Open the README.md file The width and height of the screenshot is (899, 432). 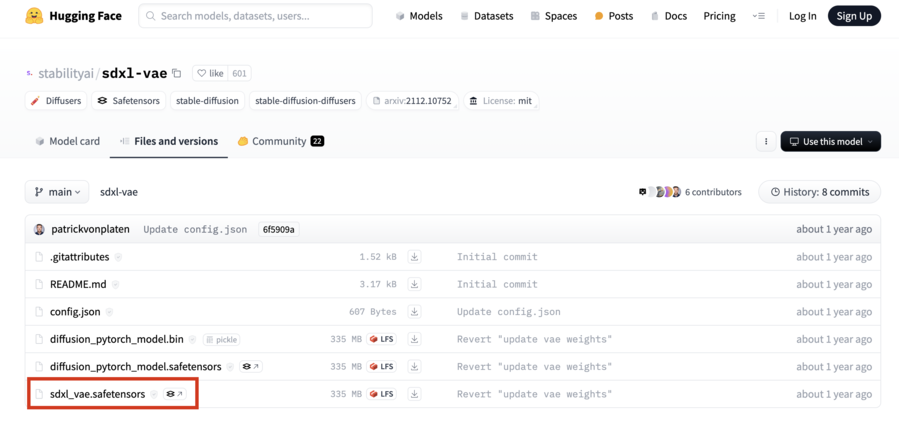tap(79, 285)
